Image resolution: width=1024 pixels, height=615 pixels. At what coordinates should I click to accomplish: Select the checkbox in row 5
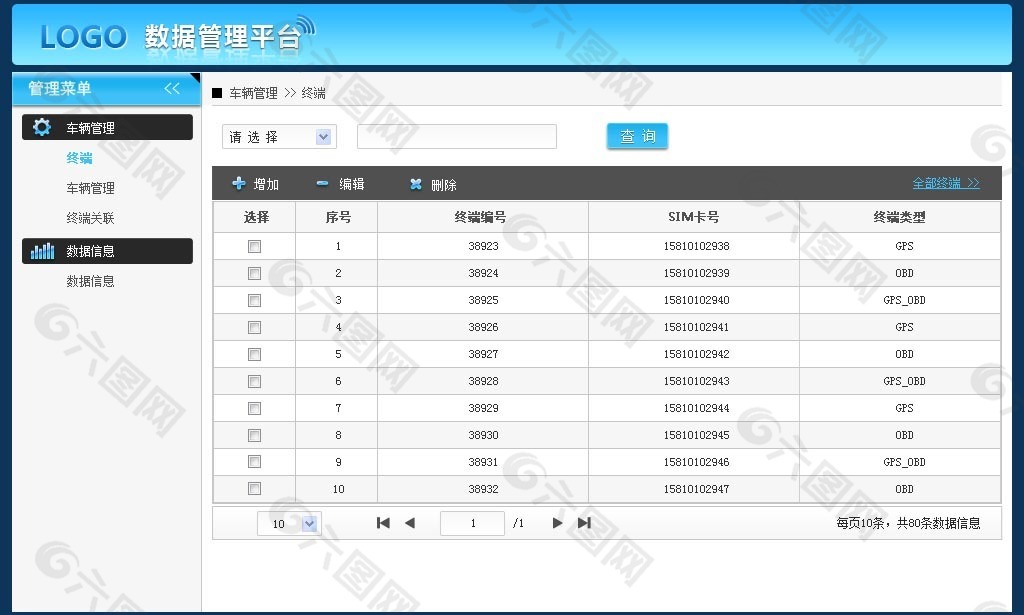coord(254,354)
